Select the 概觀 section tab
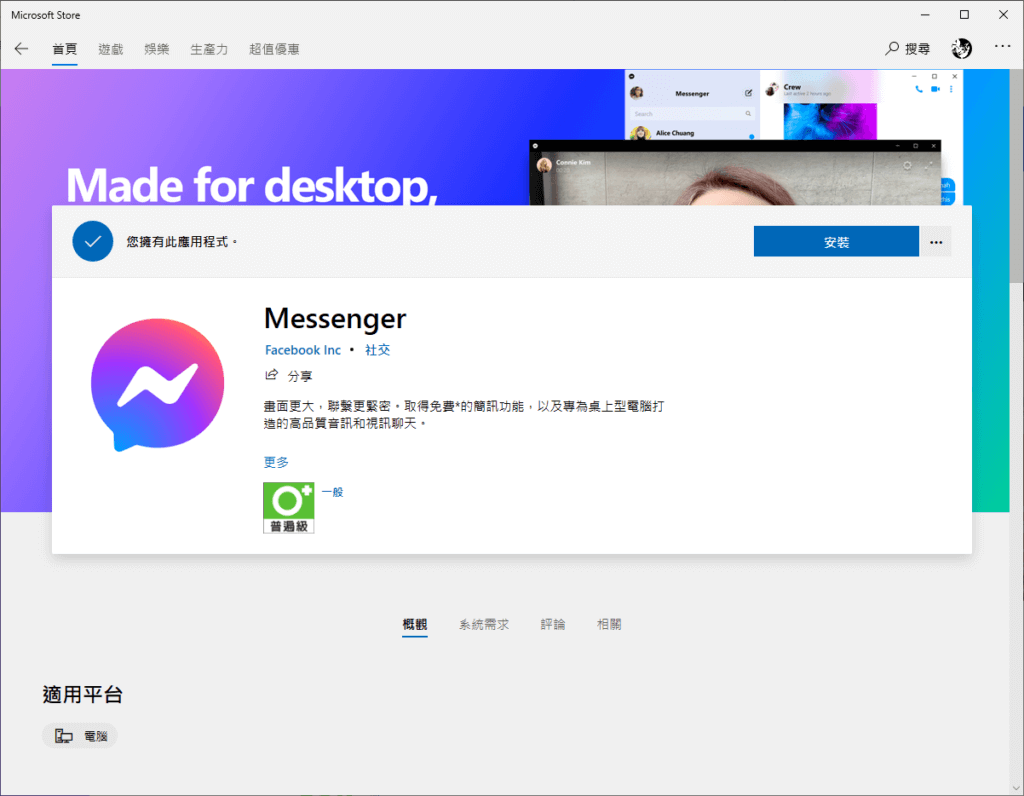Screen dimensions: 1024x796 415,625
